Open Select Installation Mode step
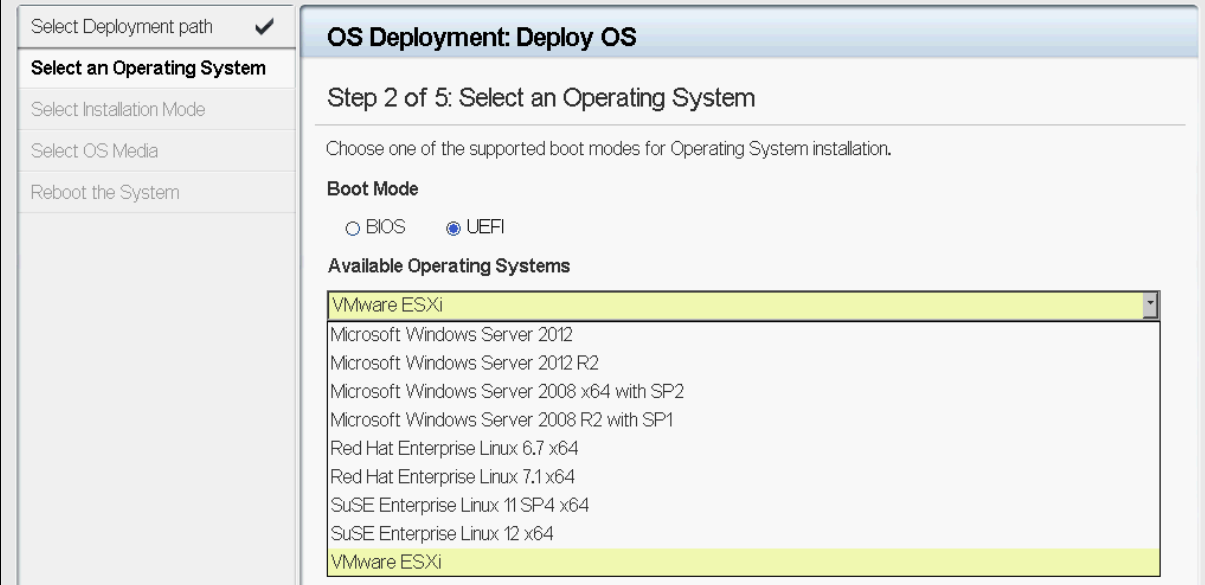This screenshot has width=1205, height=585. pyautogui.click(x=157, y=109)
